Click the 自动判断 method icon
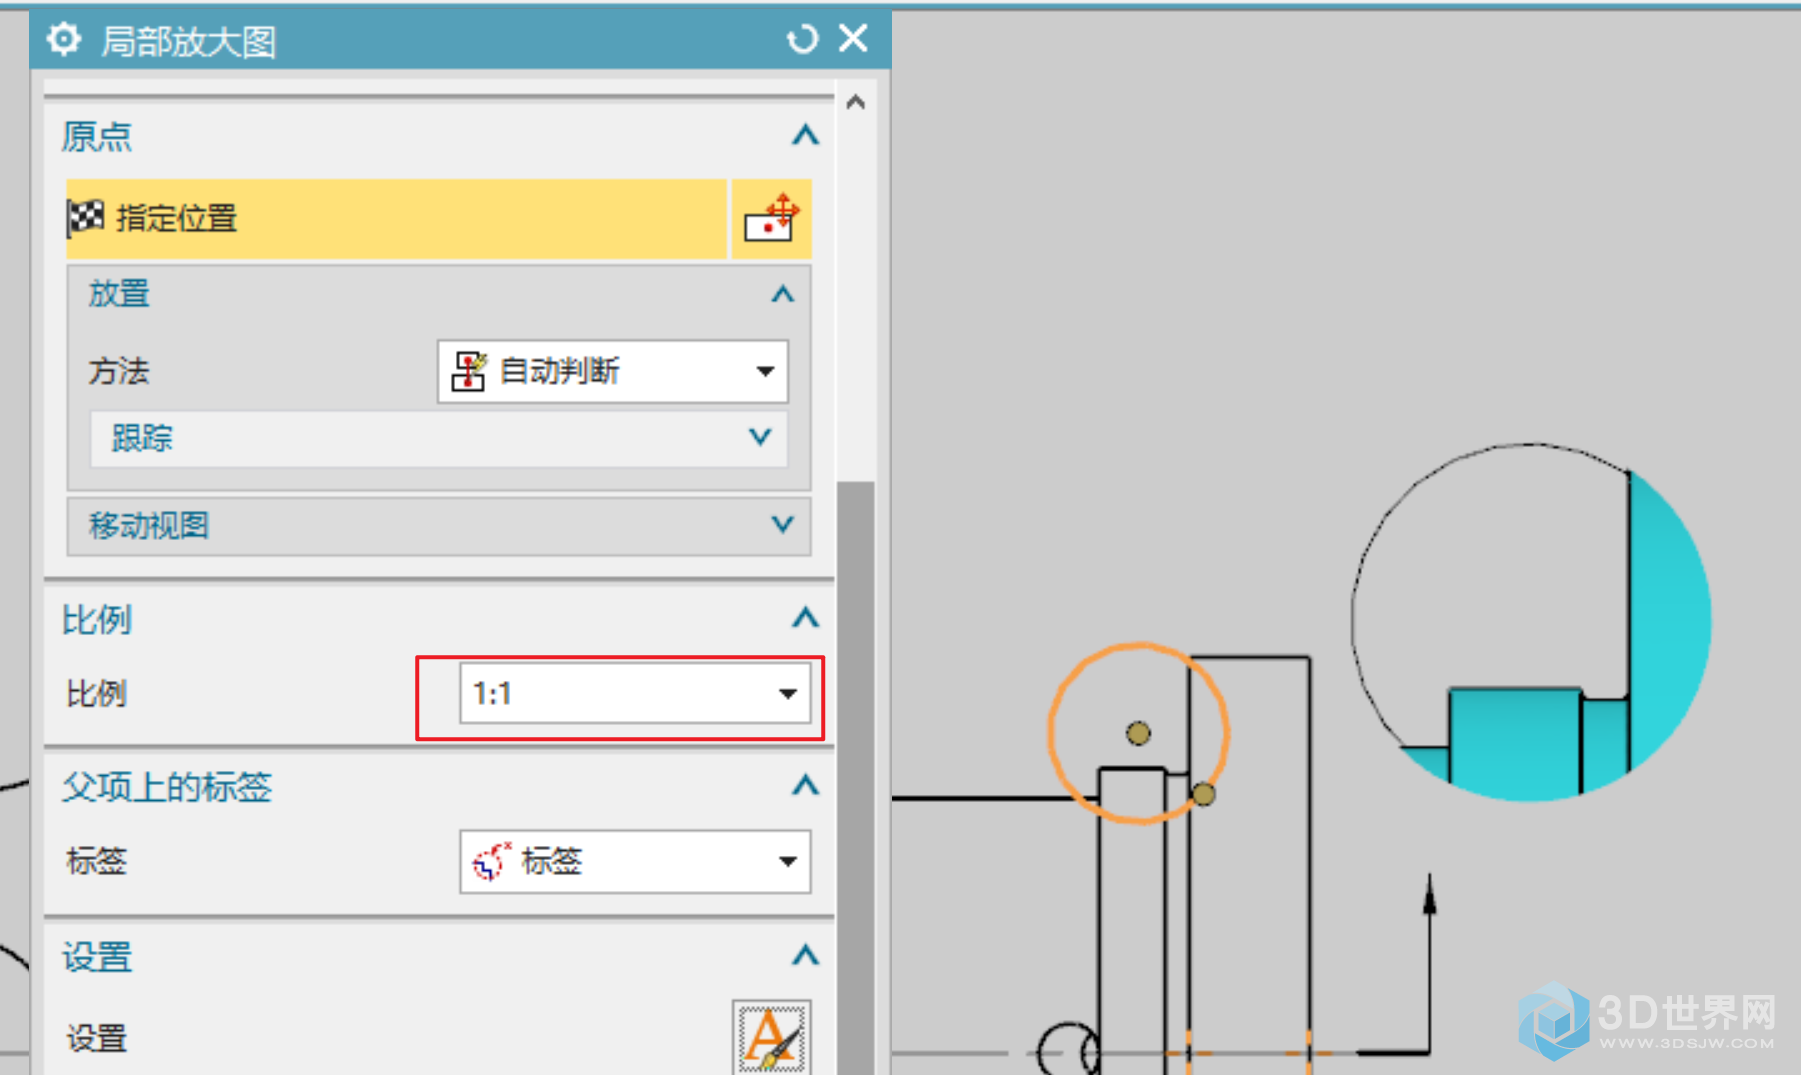The height and width of the screenshot is (1075, 1801). (468, 371)
